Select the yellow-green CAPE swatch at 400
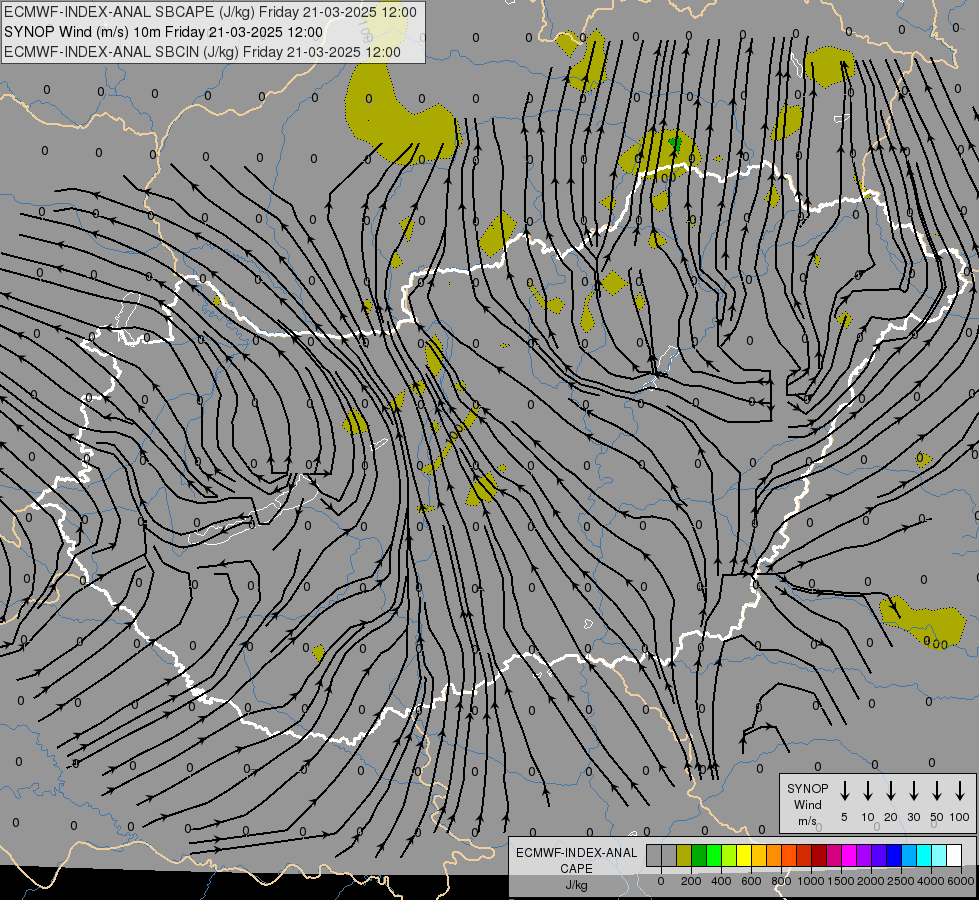Screen dimensions: 979x900 pos(729,855)
